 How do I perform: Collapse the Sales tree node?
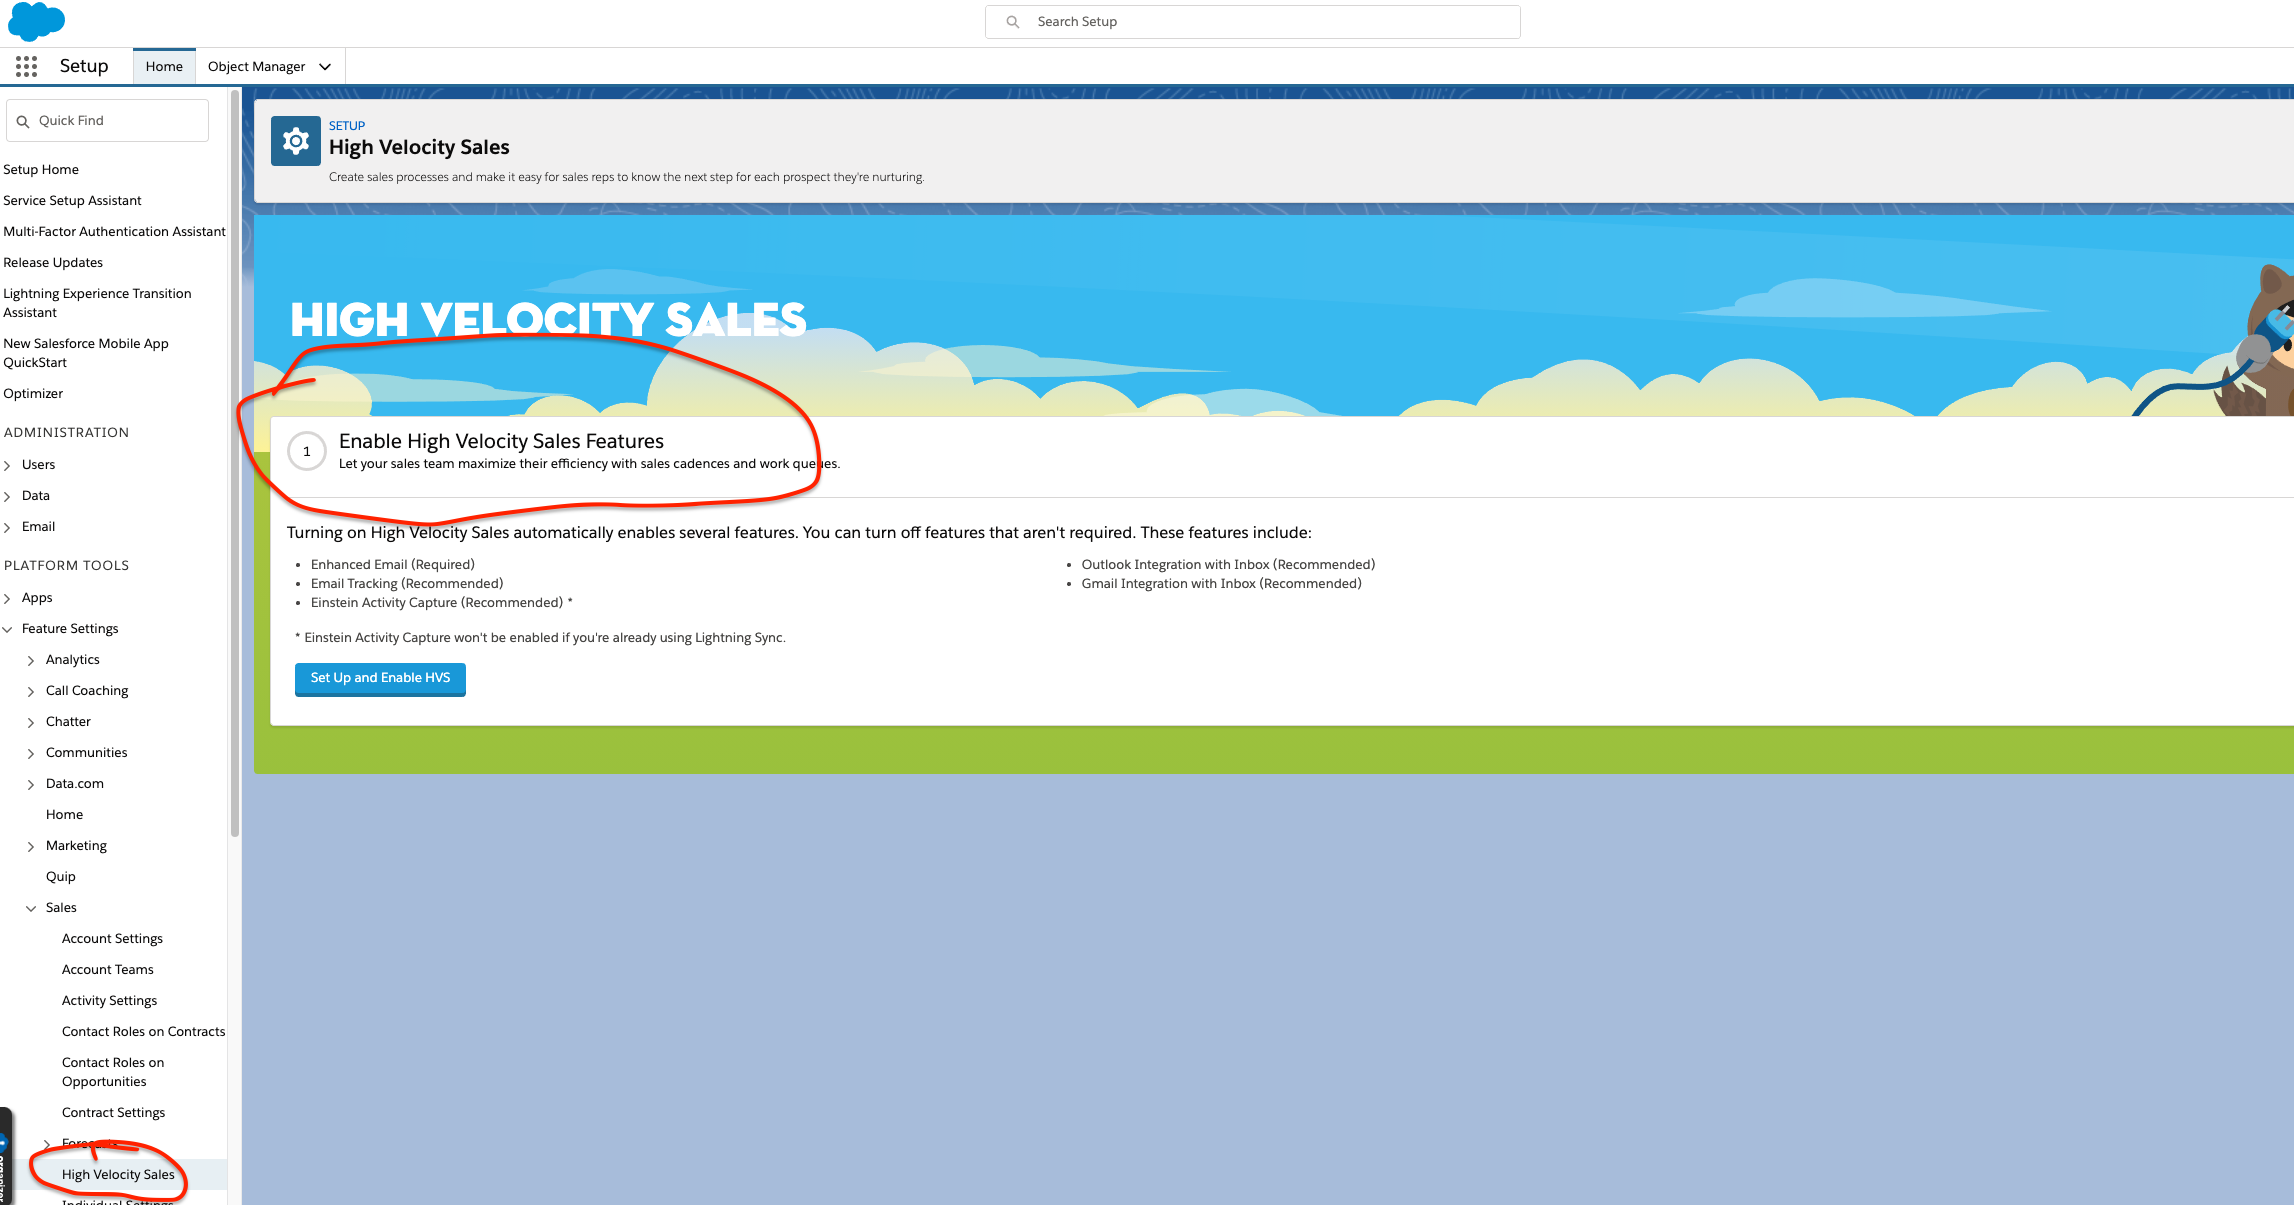(x=31, y=908)
